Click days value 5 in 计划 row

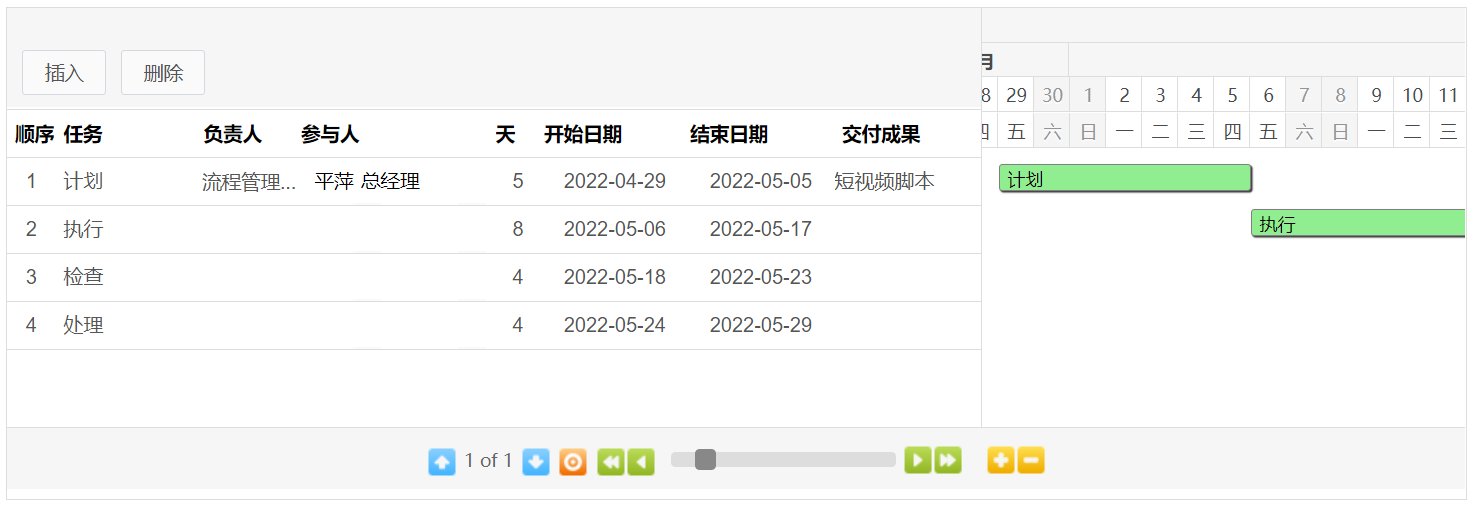pyautogui.click(x=518, y=181)
